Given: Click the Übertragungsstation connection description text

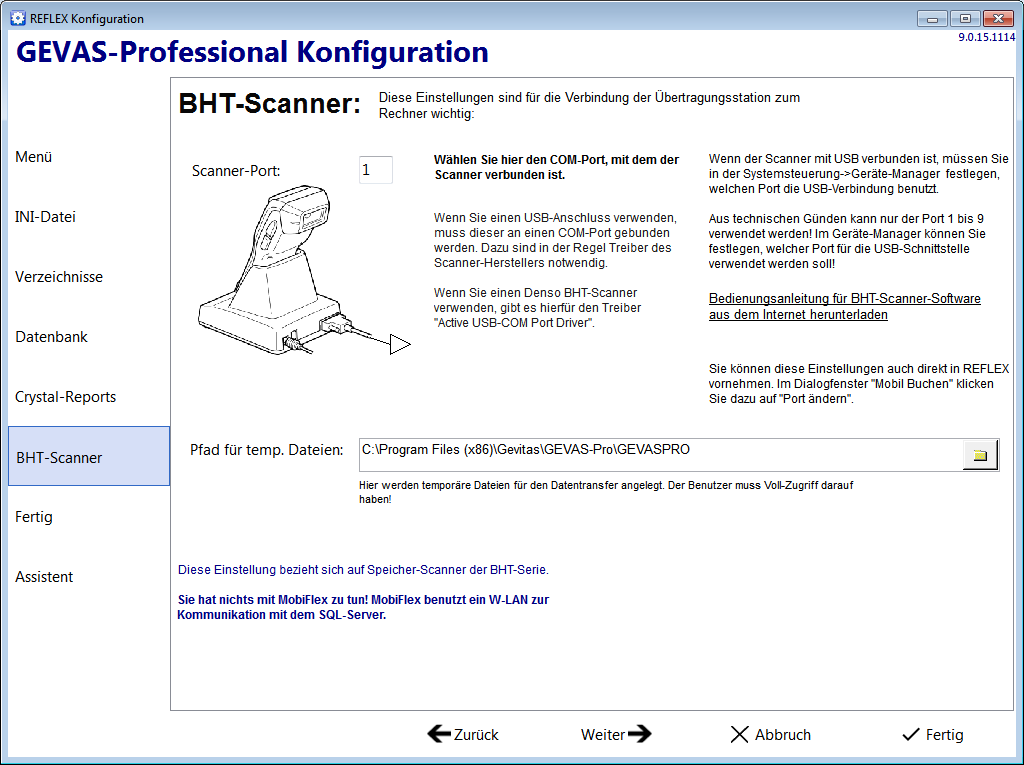Looking at the screenshot, I should coord(589,105).
